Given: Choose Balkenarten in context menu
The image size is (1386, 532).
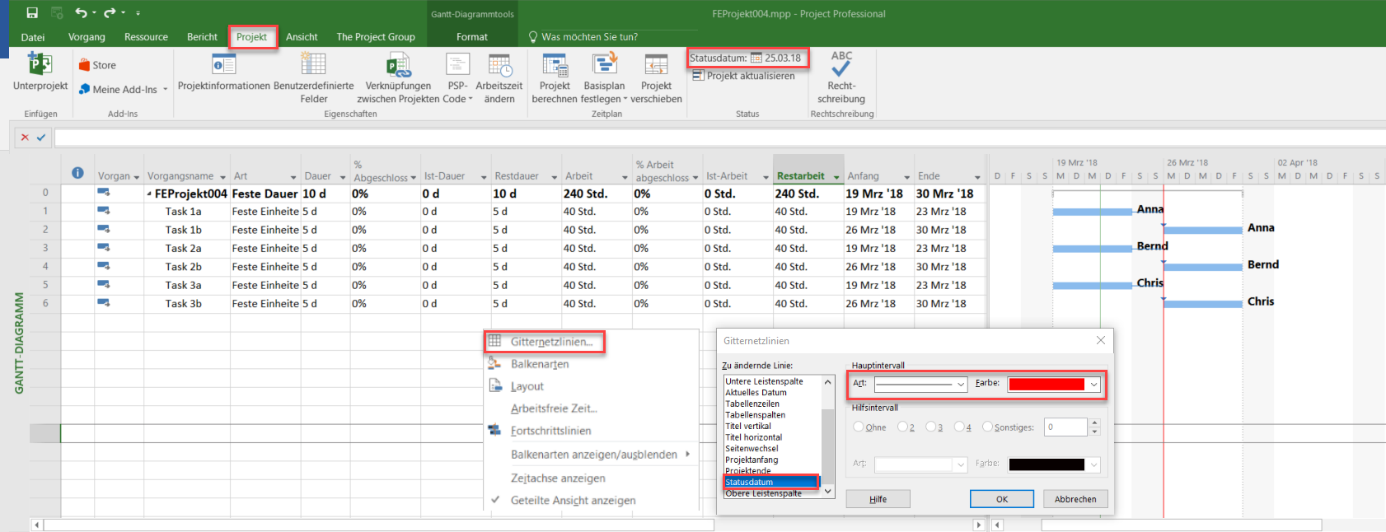Looking at the screenshot, I should click(x=539, y=364).
